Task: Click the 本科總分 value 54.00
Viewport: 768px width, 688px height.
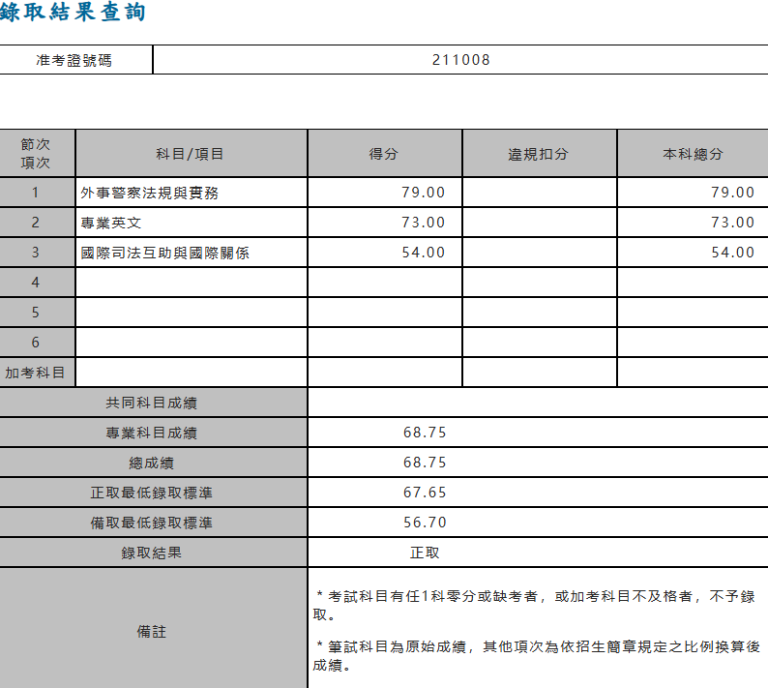Action: (733, 252)
